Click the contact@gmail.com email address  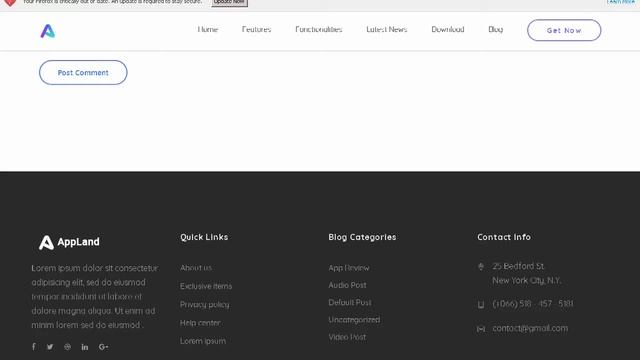click(530, 328)
